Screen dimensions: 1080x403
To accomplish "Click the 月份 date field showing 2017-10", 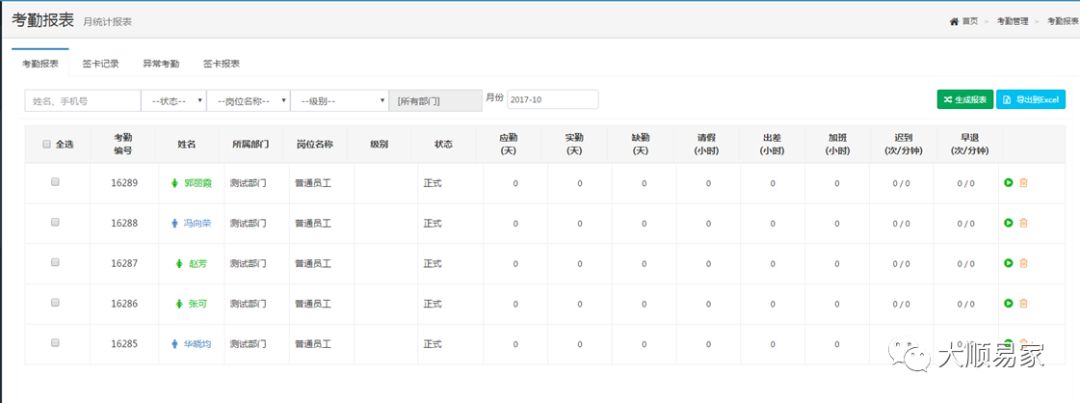I will [x=552, y=100].
